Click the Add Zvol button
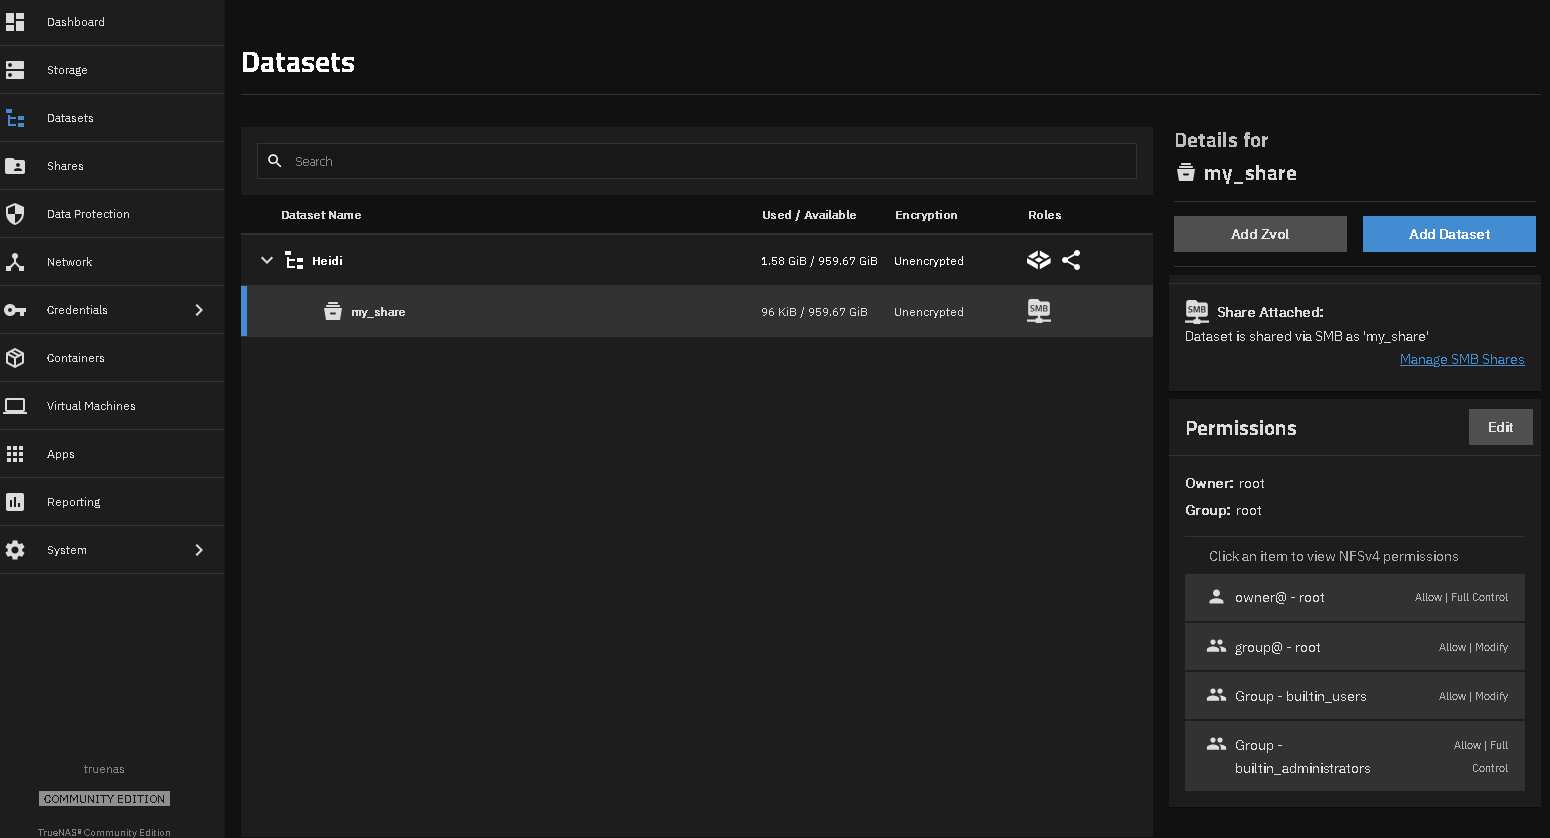Image resolution: width=1550 pixels, height=838 pixels. click(x=1260, y=234)
